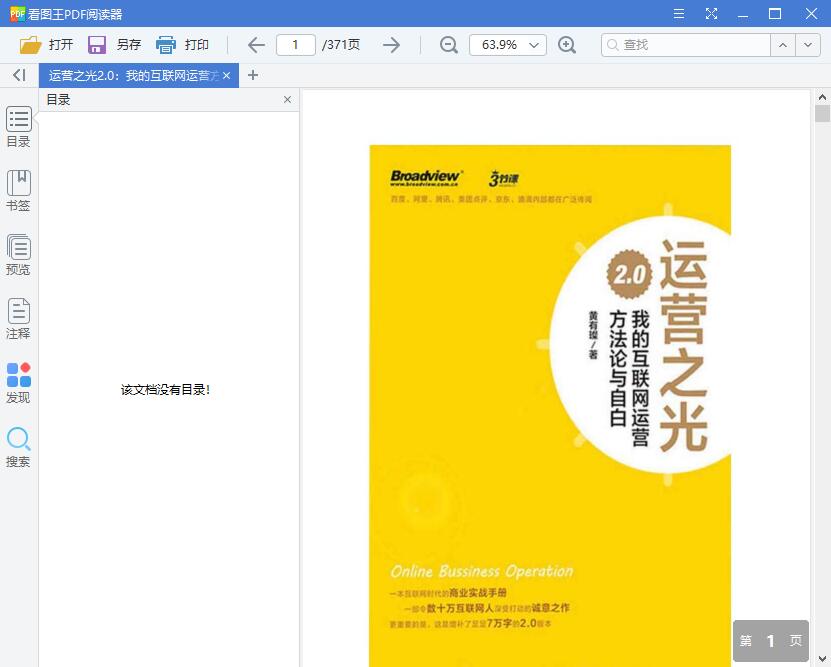This screenshot has height=667, width=831.
Task: Open the 注释 annotations panel
Action: coord(19,319)
